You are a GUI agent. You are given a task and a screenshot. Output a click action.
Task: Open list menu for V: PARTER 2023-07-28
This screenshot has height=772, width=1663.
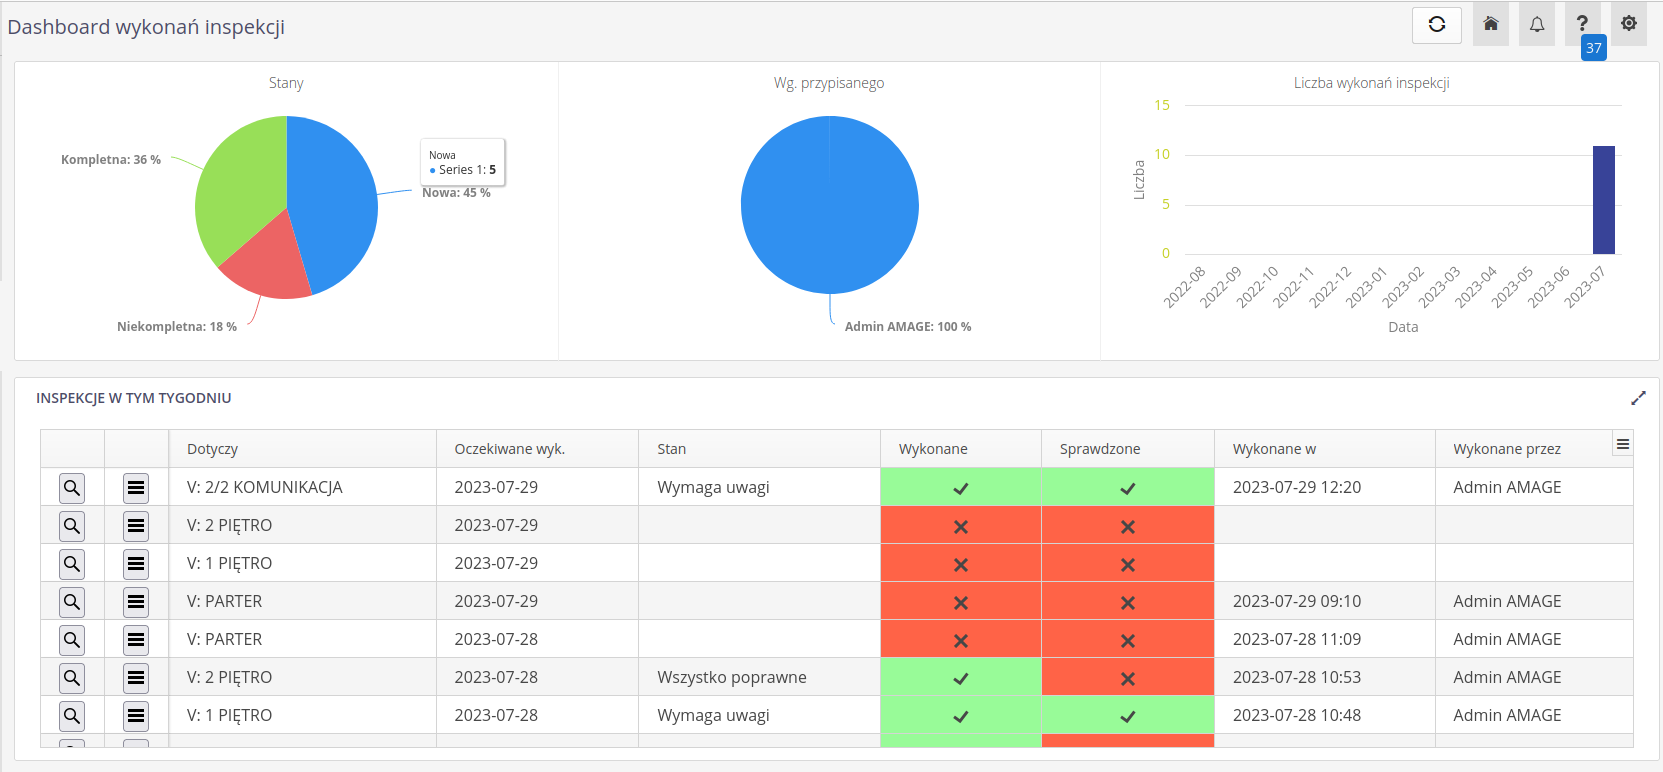click(136, 640)
